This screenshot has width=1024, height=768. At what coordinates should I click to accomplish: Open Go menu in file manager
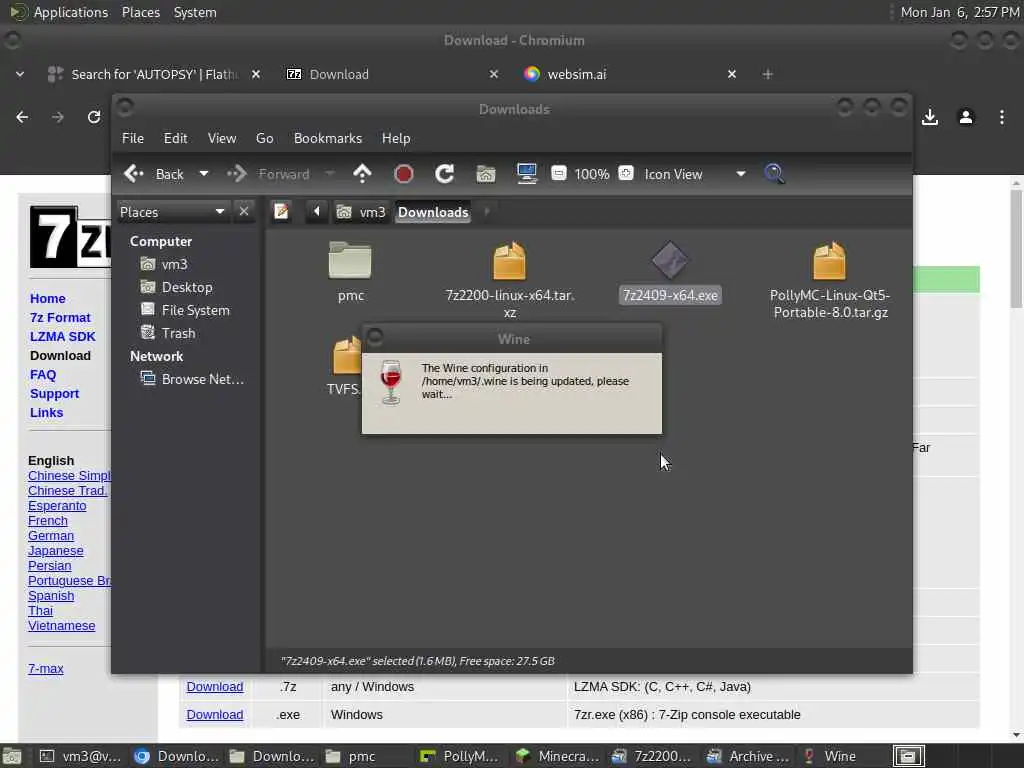click(x=264, y=138)
